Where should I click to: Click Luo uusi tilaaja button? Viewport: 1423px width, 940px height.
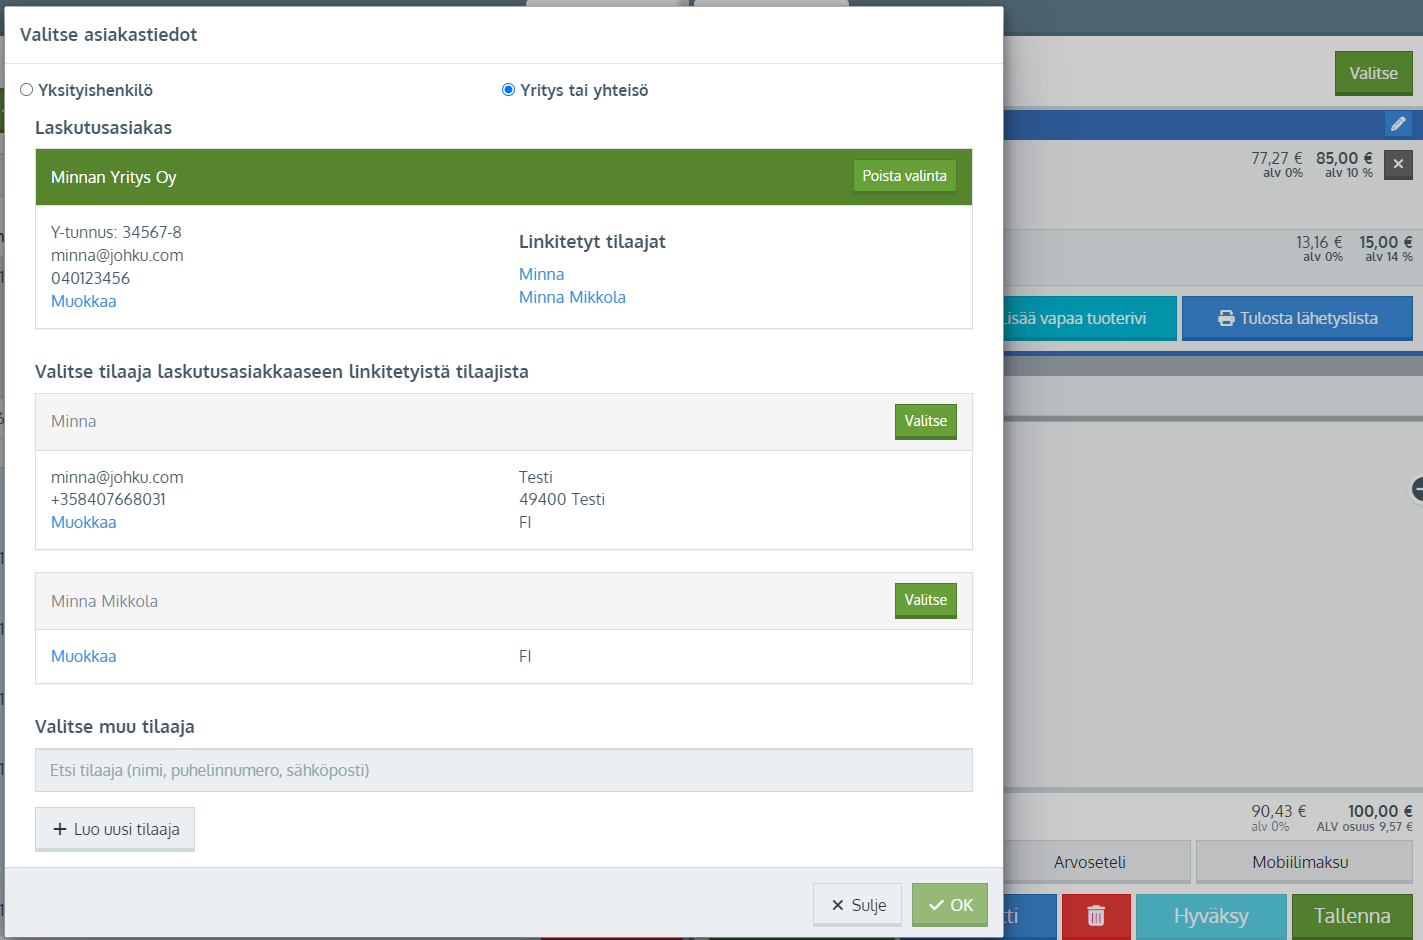(x=115, y=829)
